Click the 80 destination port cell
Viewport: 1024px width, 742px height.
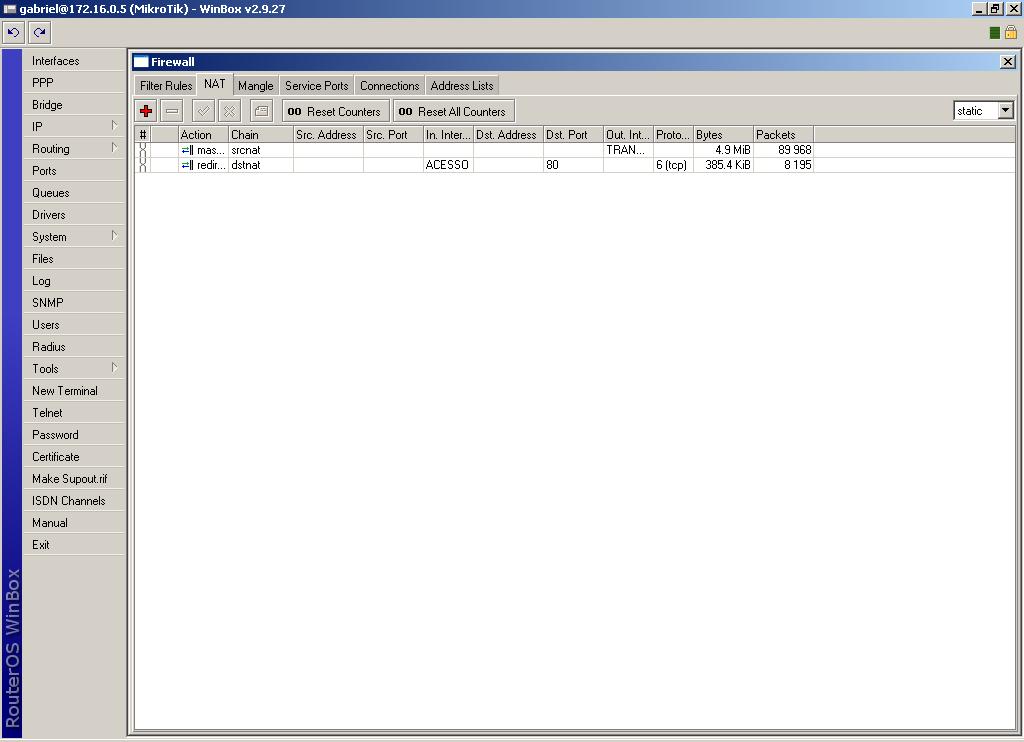click(x=573, y=165)
